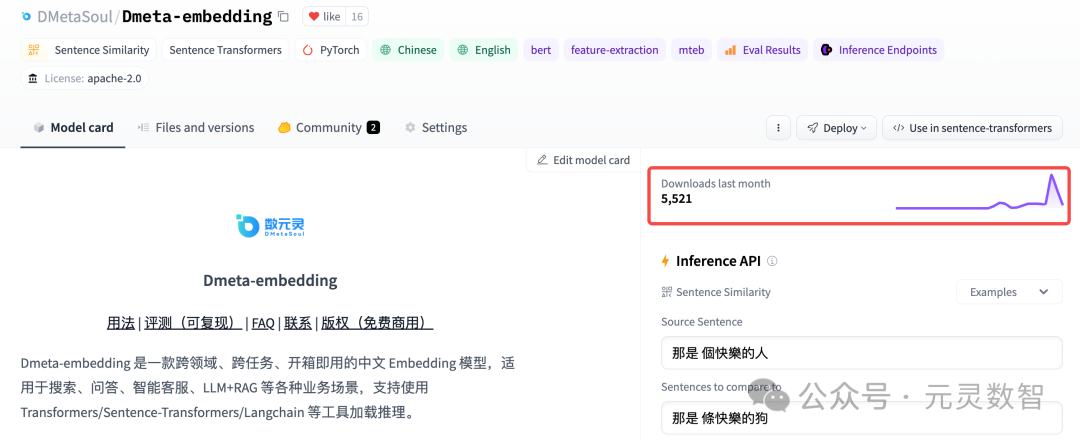Image resolution: width=1080 pixels, height=440 pixels.
Task: Click the Community tab emoji icon
Action: tap(284, 127)
